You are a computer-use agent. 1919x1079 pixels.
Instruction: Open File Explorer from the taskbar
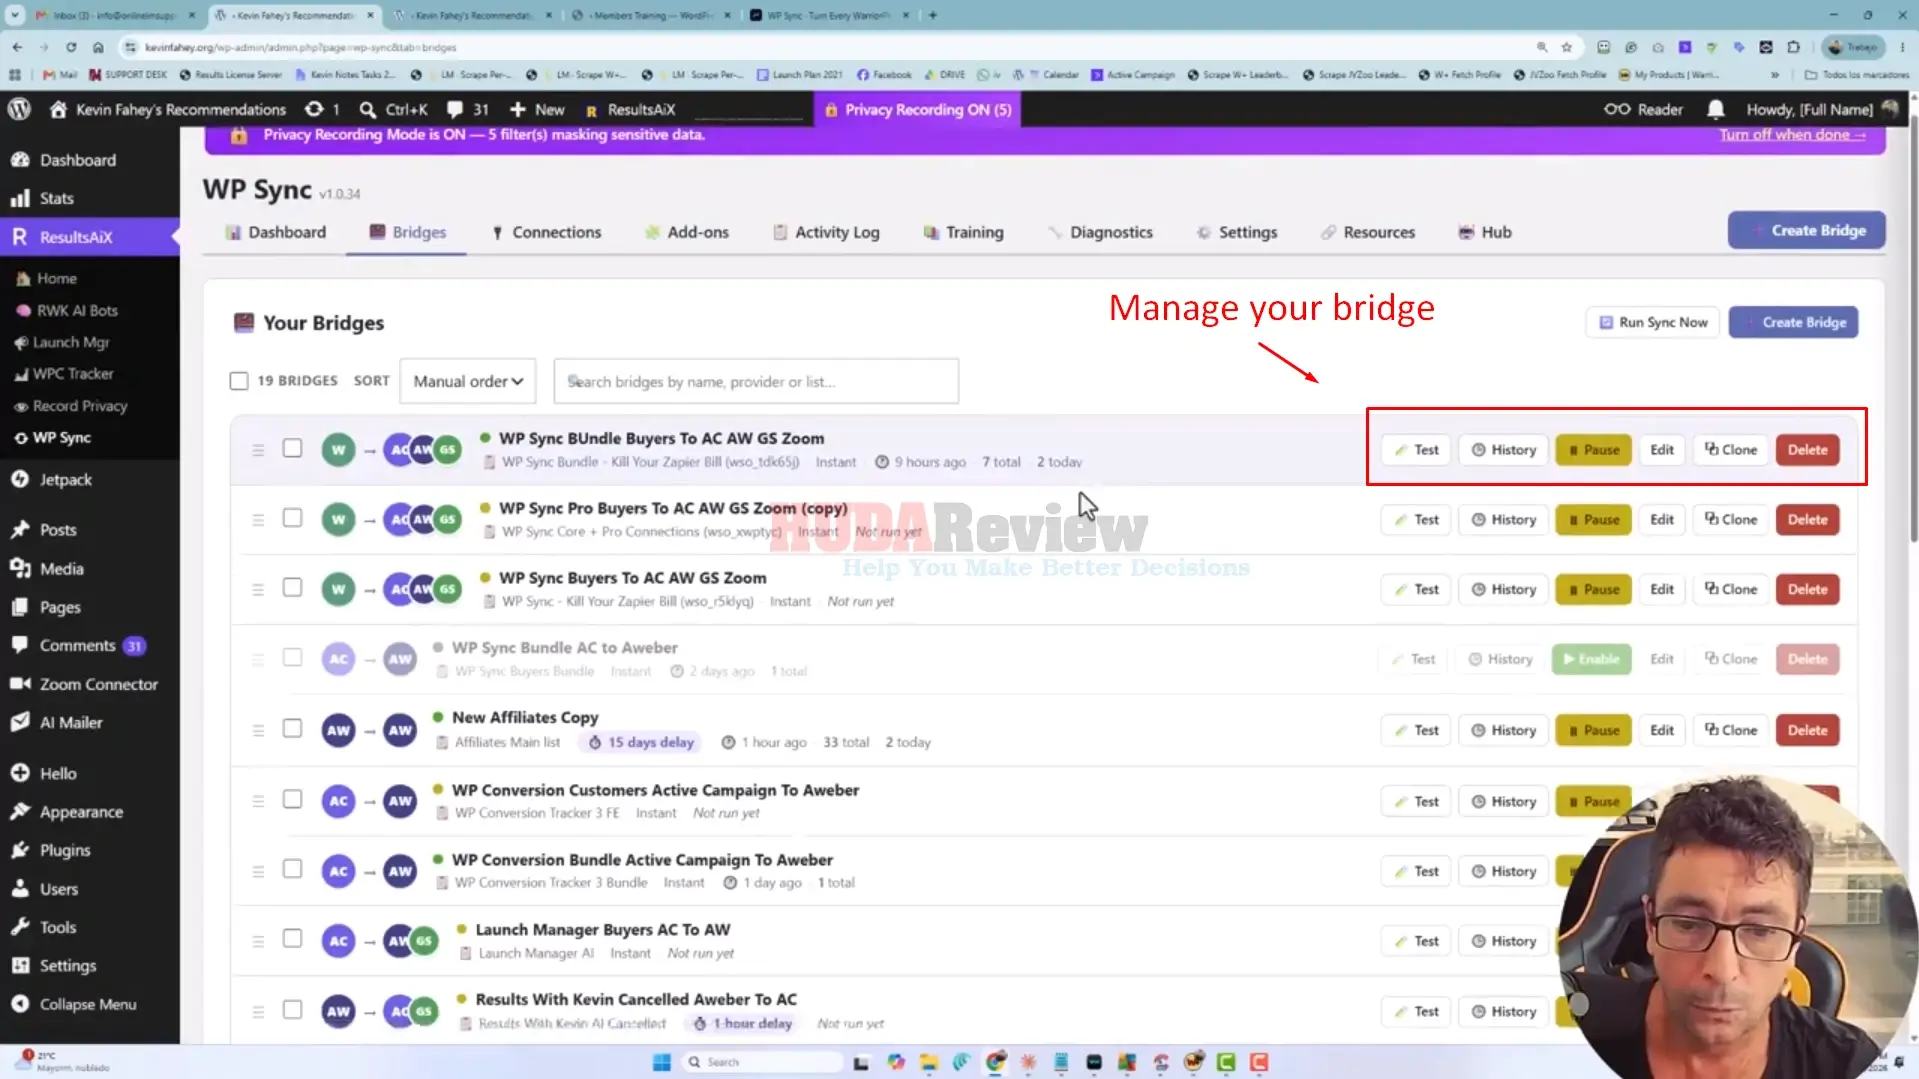pos(929,1062)
